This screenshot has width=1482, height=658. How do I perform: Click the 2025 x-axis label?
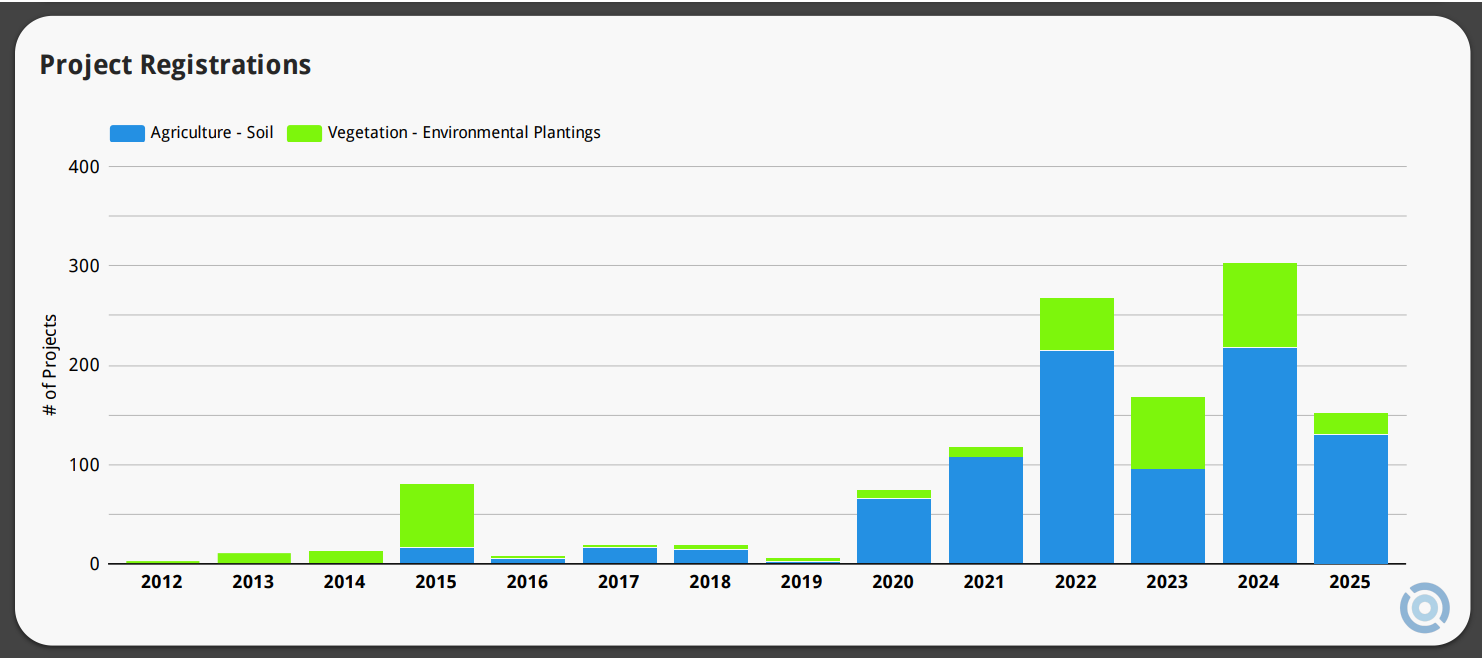[1350, 582]
